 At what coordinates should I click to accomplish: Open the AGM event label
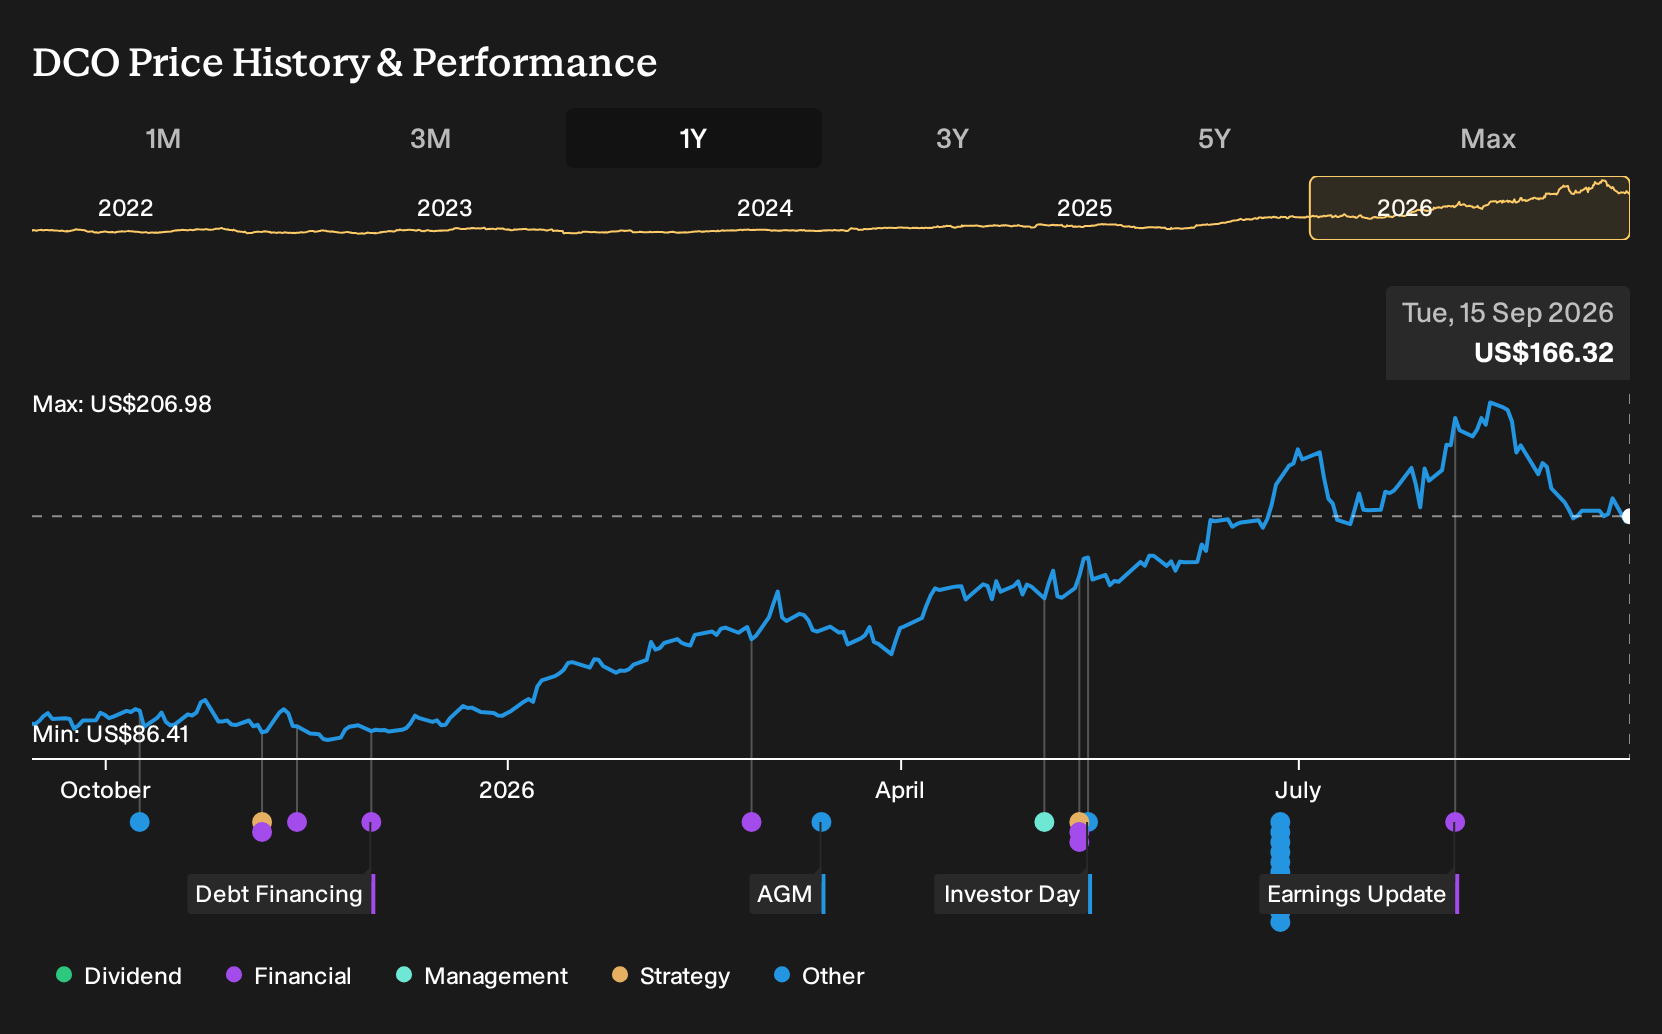coord(787,894)
